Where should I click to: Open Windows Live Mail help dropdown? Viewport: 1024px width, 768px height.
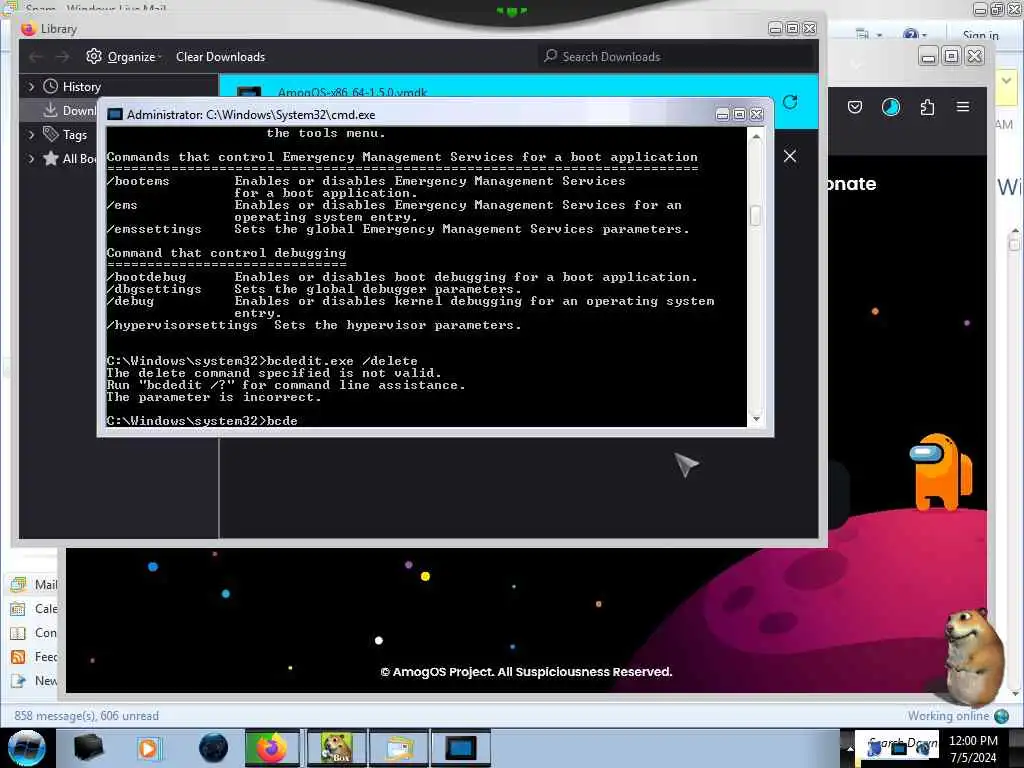pyautogui.click(x=914, y=34)
